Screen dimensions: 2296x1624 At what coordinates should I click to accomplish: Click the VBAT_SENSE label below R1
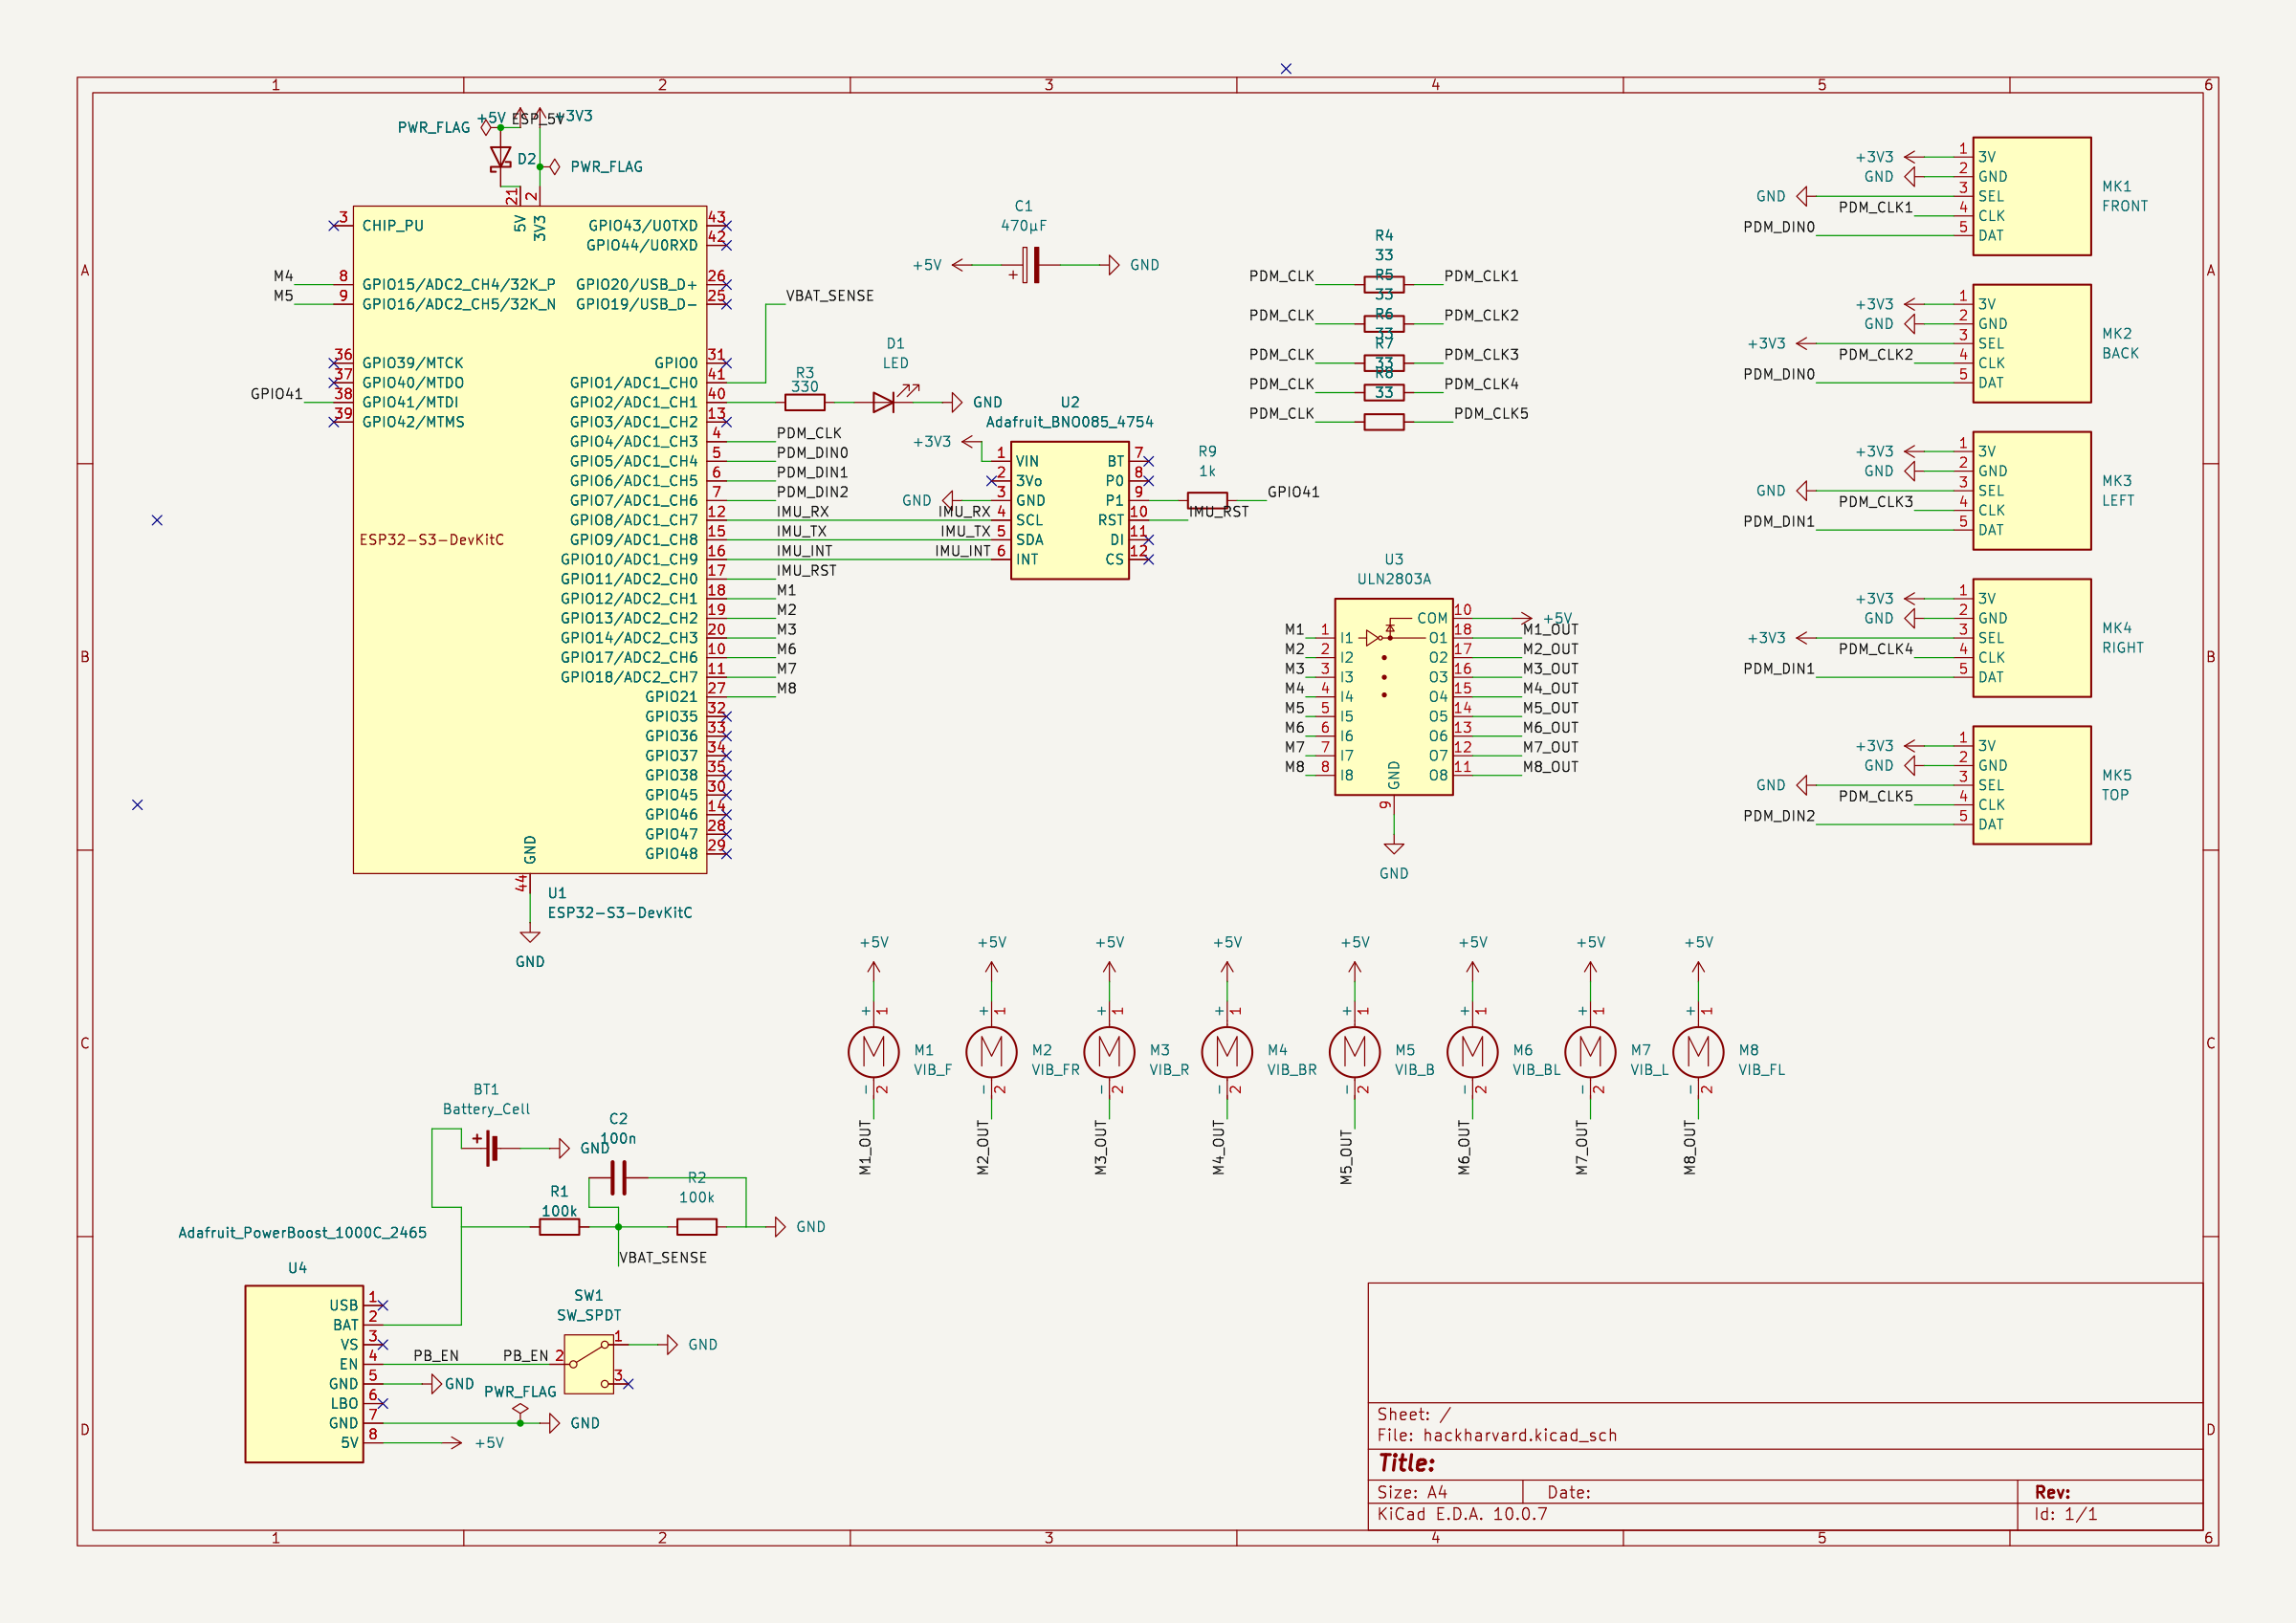(663, 1258)
